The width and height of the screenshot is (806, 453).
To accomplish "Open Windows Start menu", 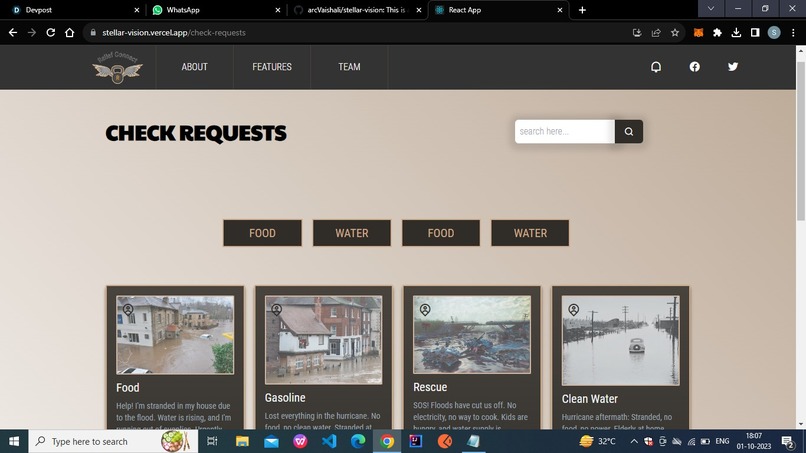I will pos(14,441).
